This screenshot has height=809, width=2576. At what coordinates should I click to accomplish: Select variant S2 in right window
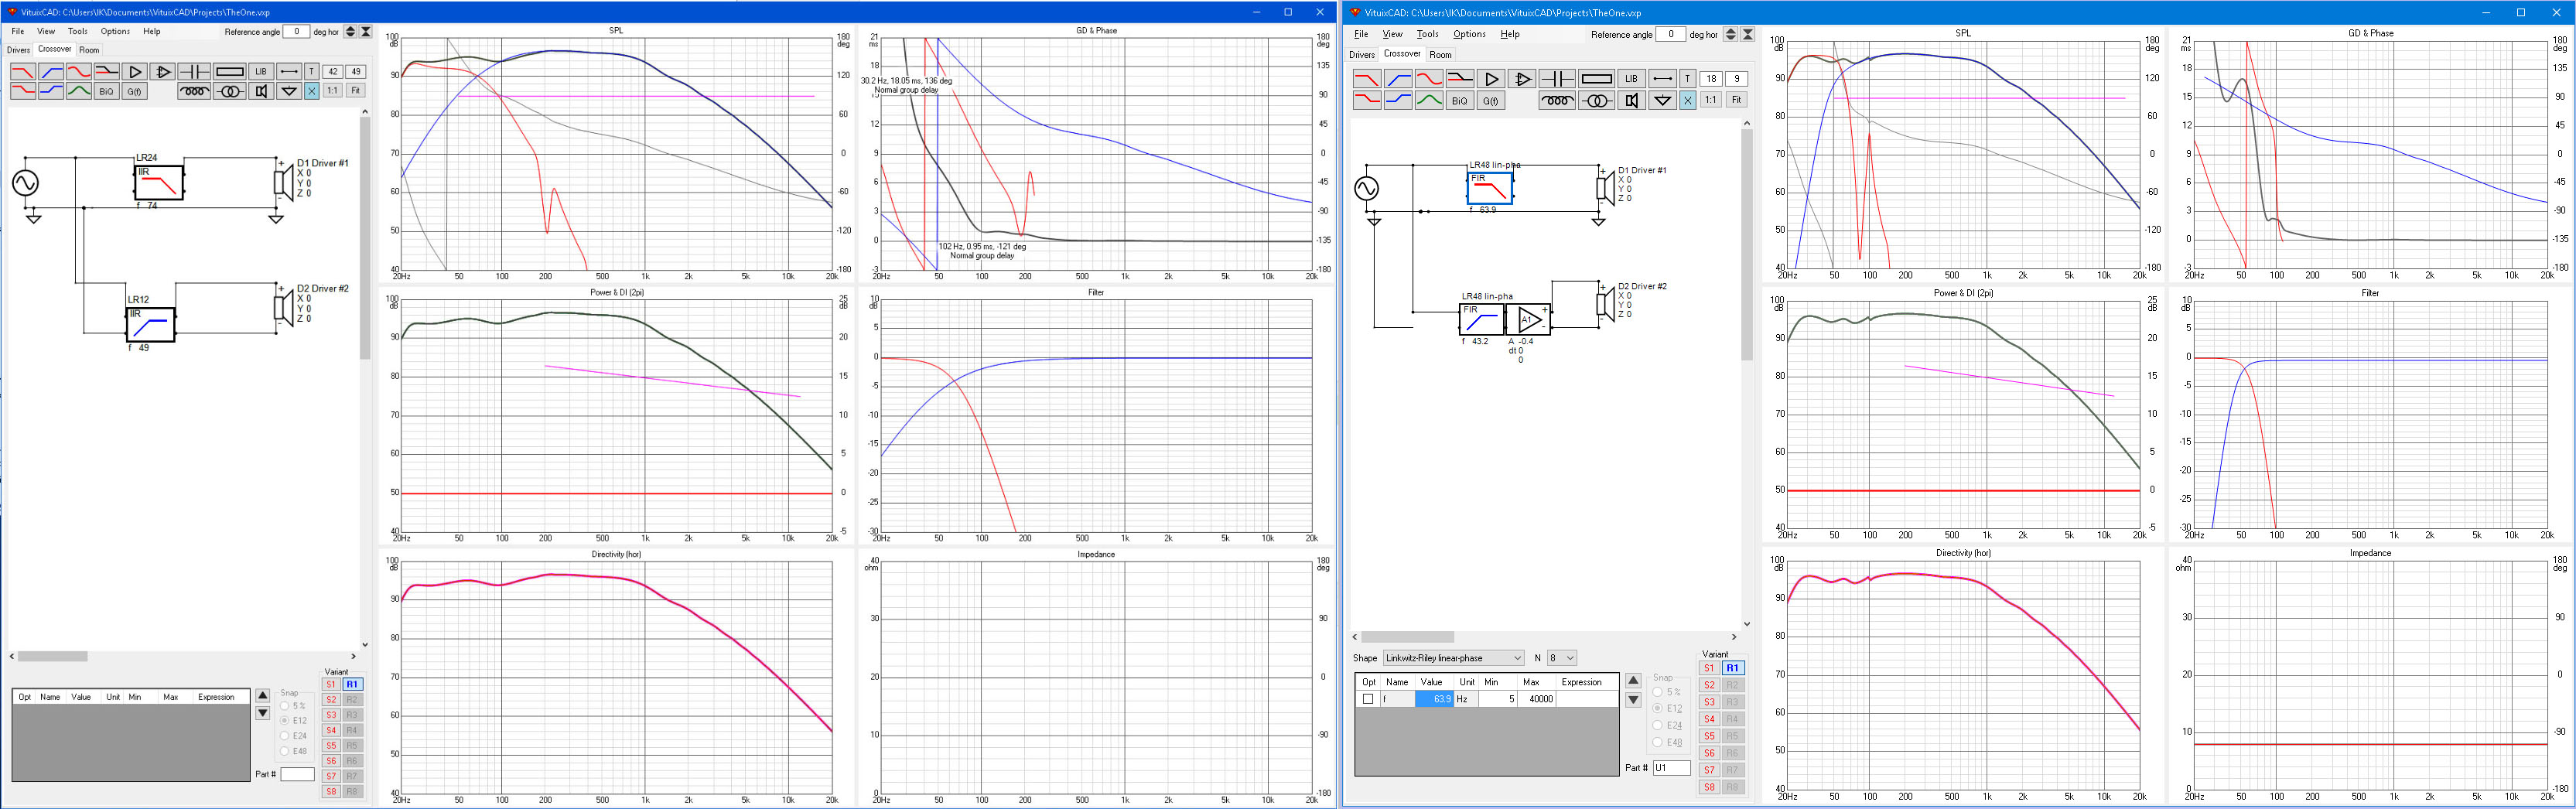click(1709, 685)
